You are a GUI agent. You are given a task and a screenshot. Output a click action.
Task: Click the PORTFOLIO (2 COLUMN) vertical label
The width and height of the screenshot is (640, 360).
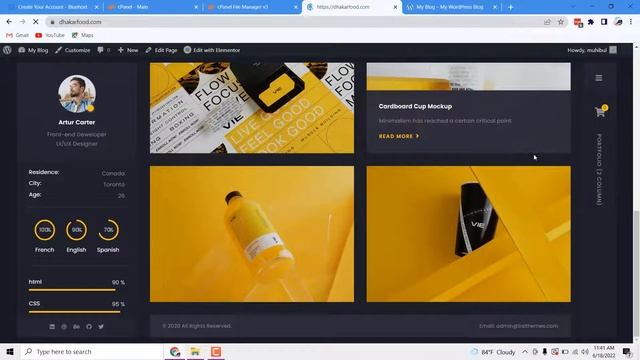click(599, 169)
